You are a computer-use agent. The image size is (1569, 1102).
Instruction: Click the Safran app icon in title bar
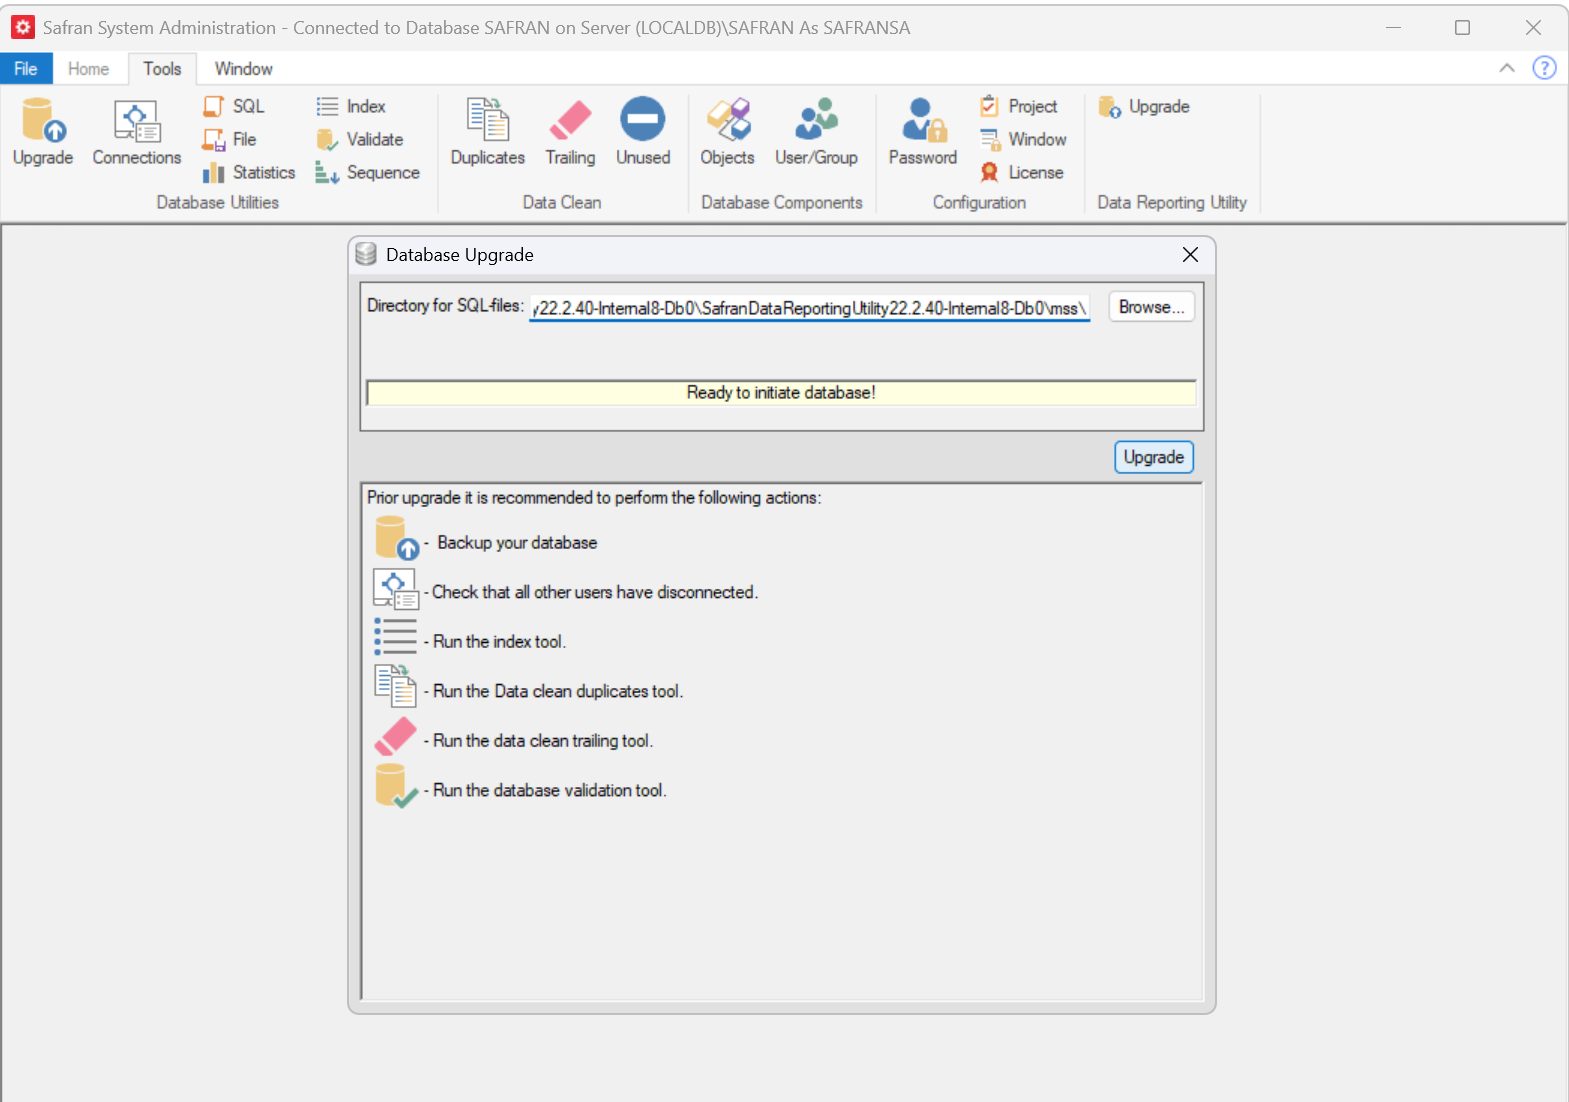23,27
